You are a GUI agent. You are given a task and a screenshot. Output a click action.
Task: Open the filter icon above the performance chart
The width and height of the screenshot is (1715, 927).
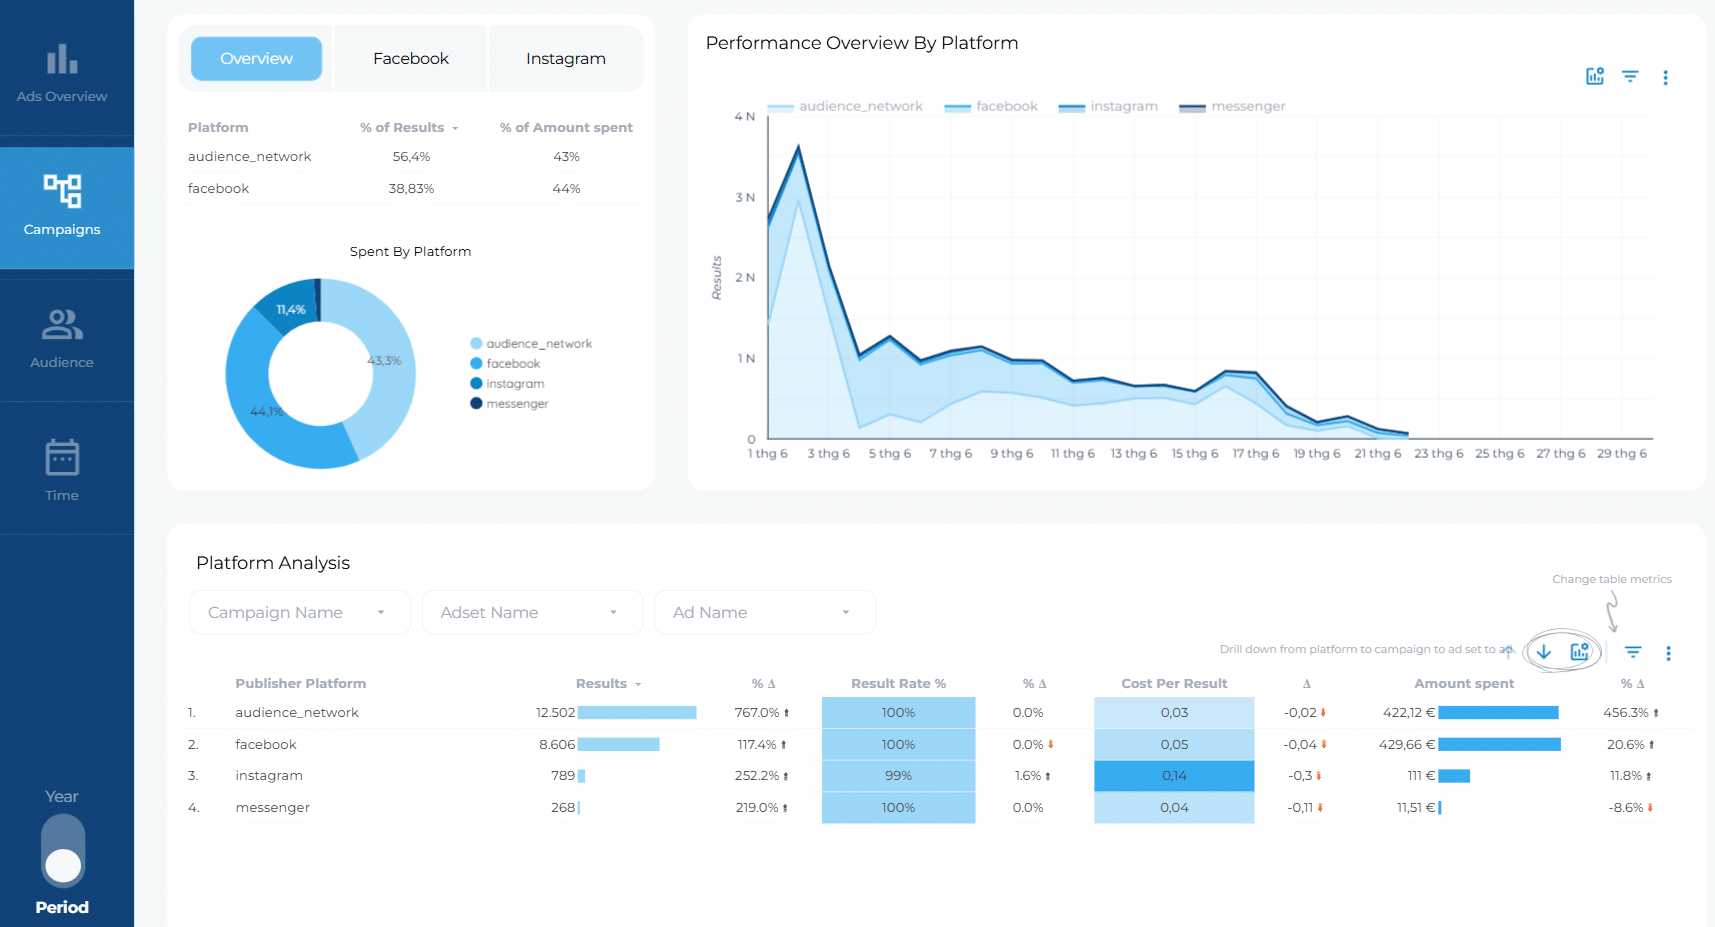coord(1630,76)
